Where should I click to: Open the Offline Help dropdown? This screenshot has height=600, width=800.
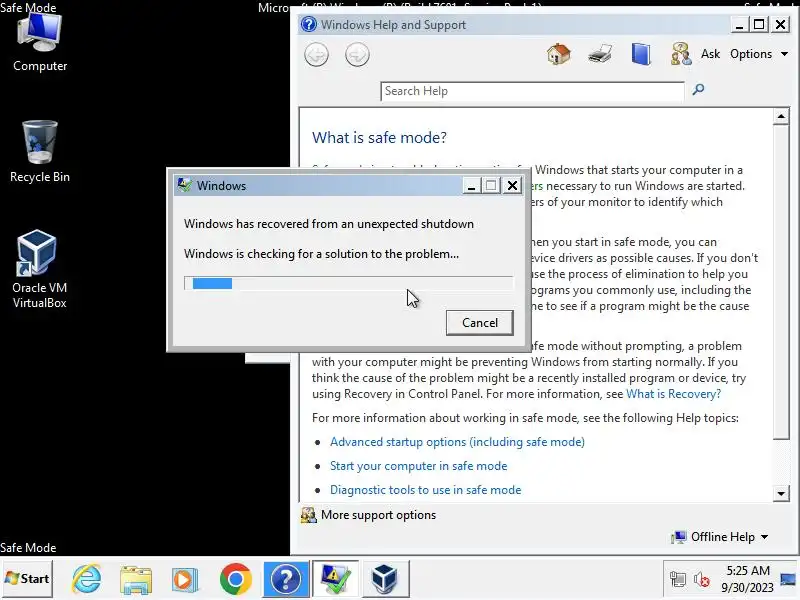coord(720,537)
